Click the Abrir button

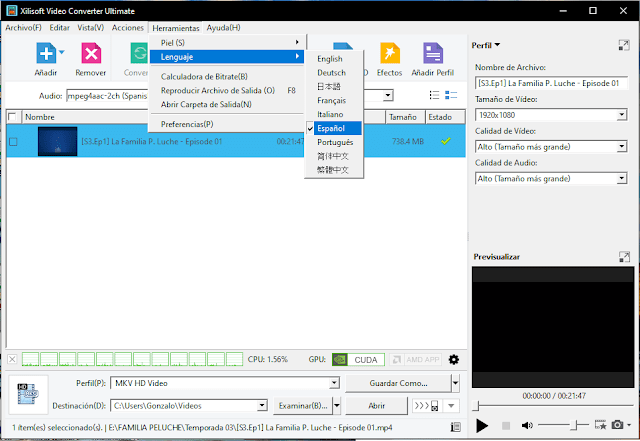tap(376, 406)
